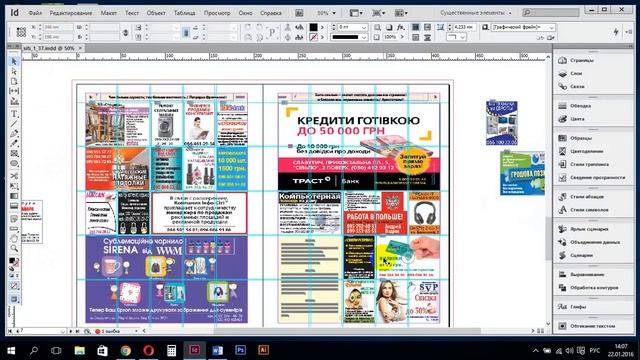Open Word from the Windows taskbar
This screenshot has height=360, width=640.
tap(218, 350)
